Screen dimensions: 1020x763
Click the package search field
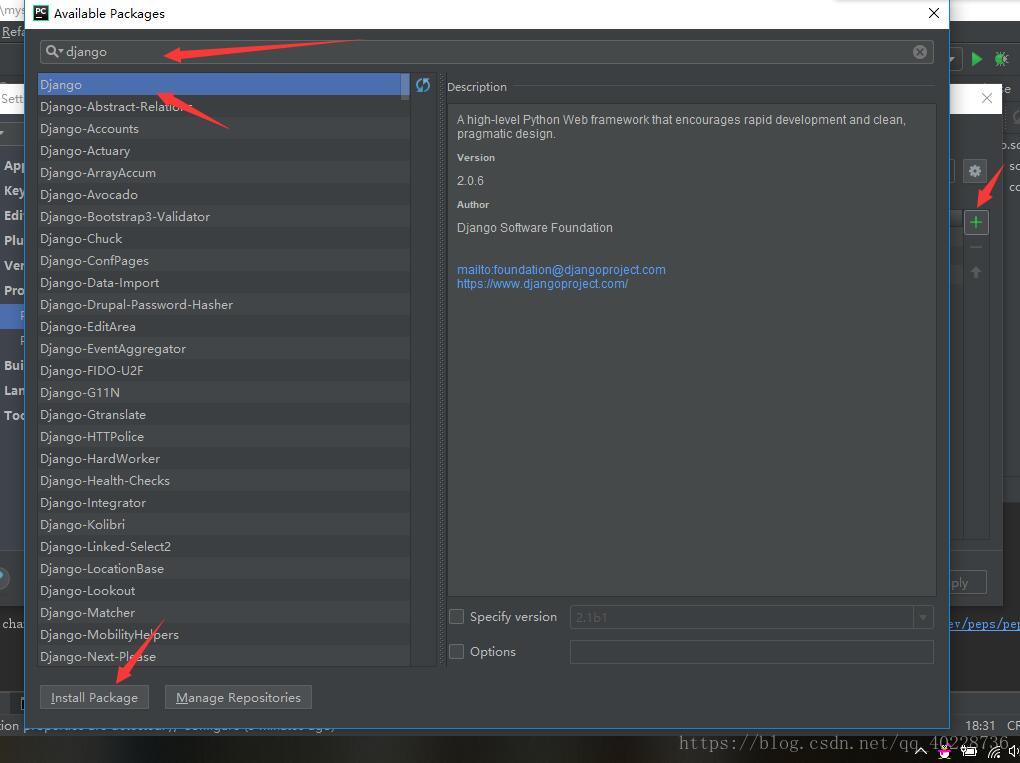coord(487,52)
